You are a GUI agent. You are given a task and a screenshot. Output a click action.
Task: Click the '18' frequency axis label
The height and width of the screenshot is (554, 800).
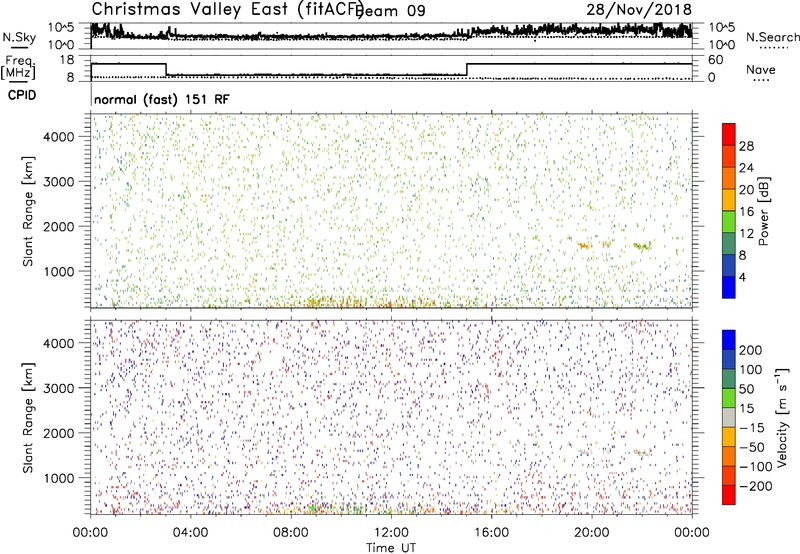(x=67, y=60)
